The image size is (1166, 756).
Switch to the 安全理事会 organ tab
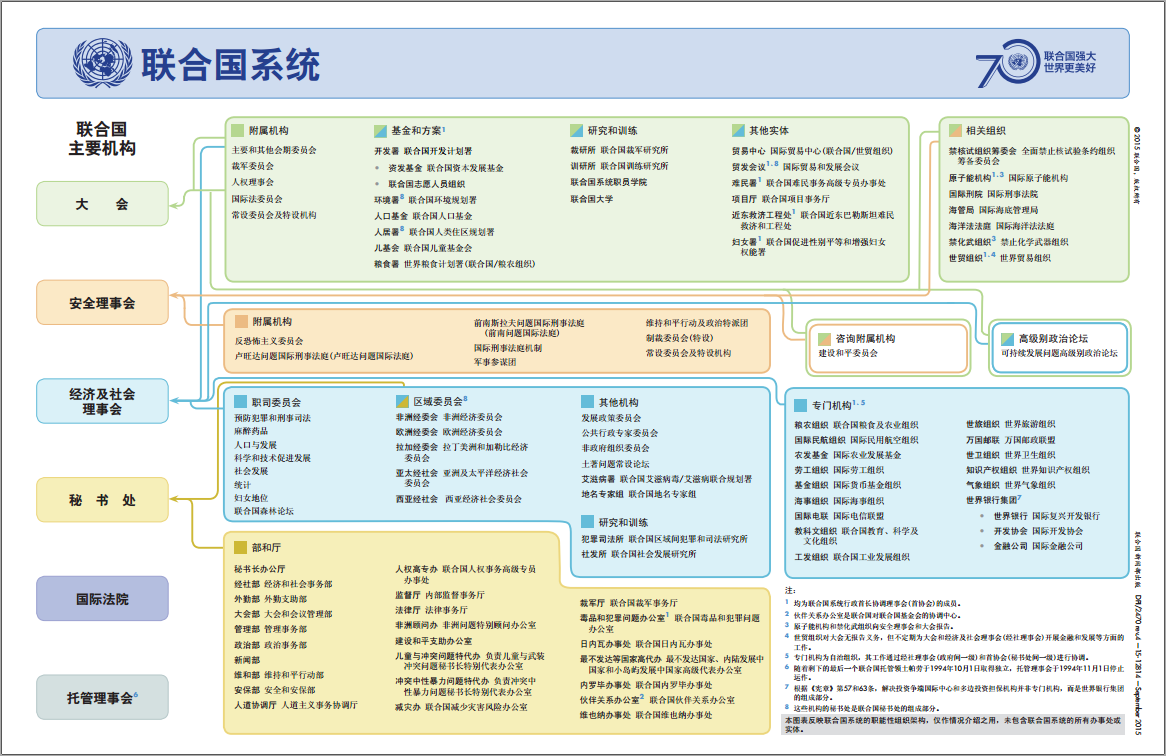tap(103, 301)
